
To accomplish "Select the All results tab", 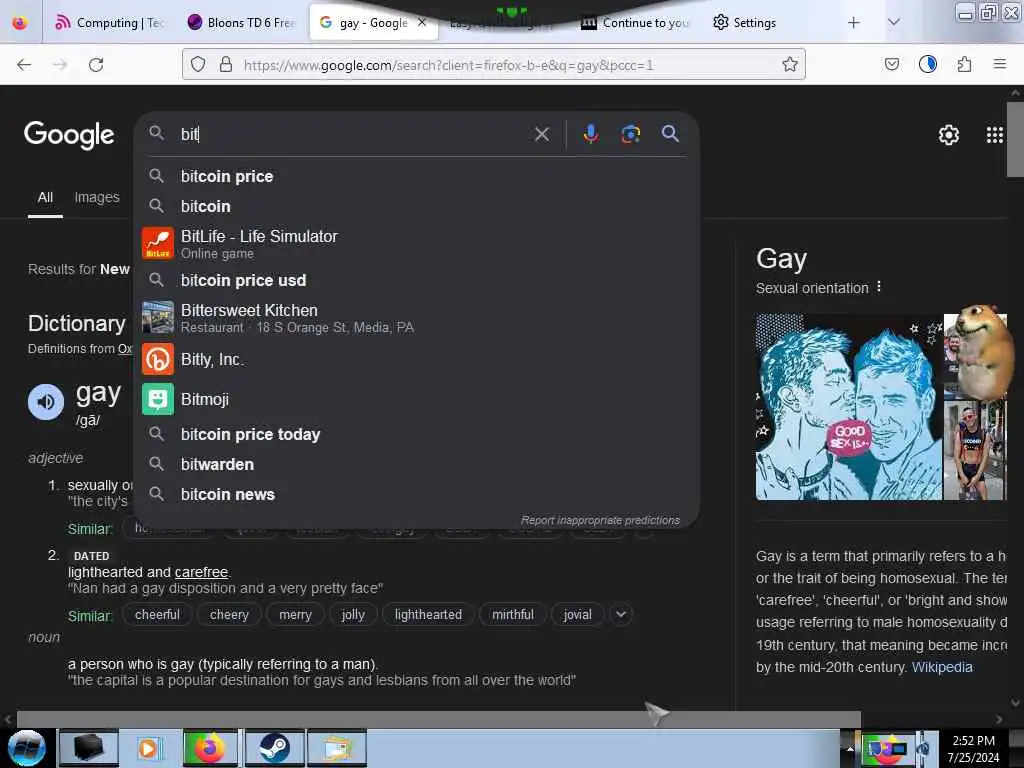I will (45, 197).
